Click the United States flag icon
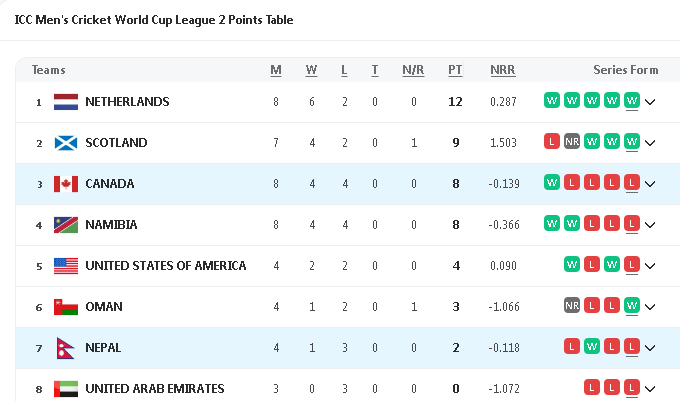The height and width of the screenshot is (401, 680). click(65, 266)
